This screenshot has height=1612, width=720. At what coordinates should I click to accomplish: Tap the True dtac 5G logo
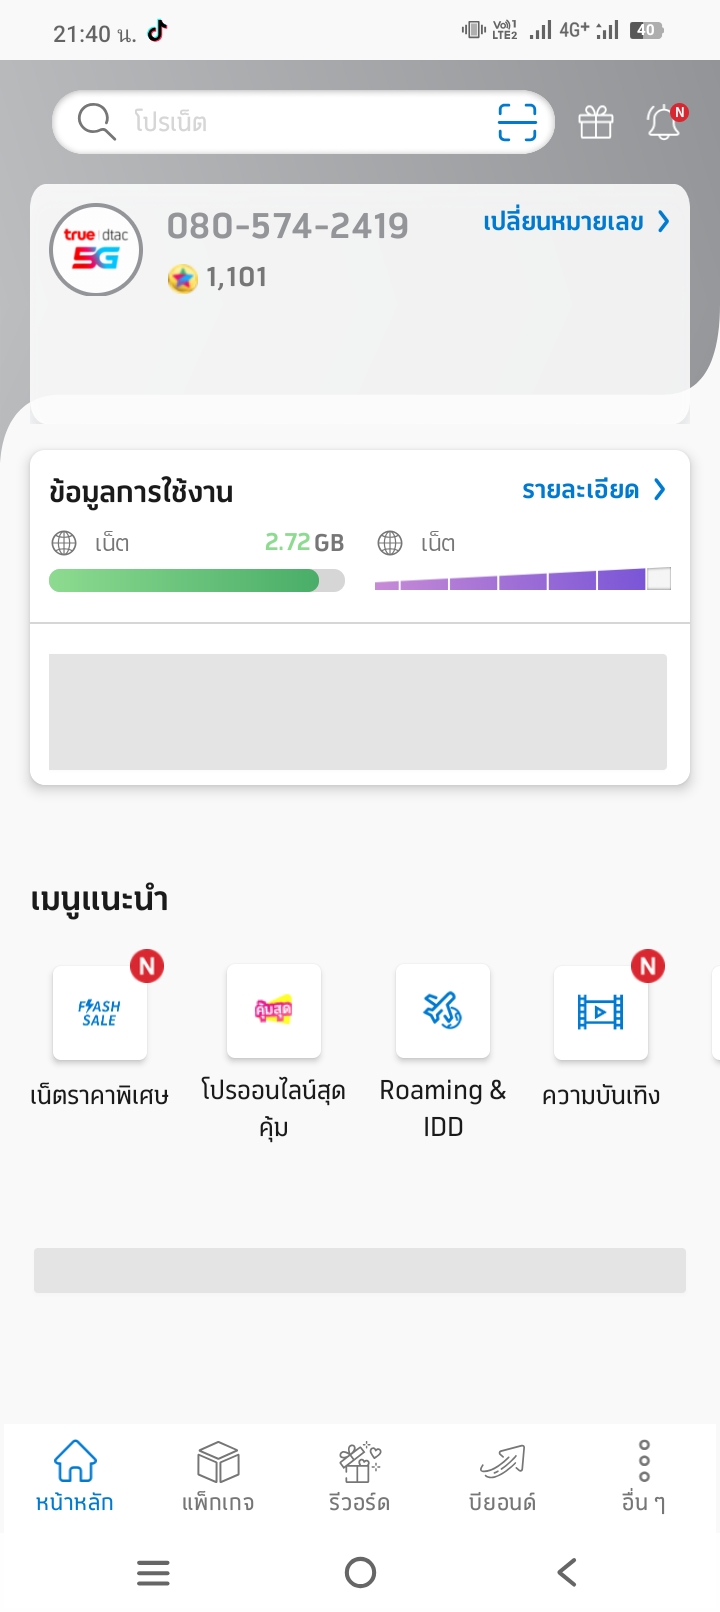[x=96, y=250]
